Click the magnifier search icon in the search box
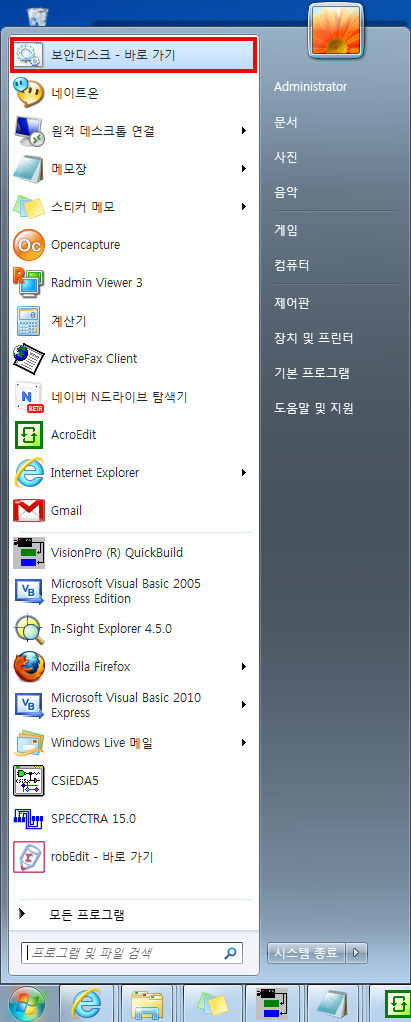 [x=230, y=953]
